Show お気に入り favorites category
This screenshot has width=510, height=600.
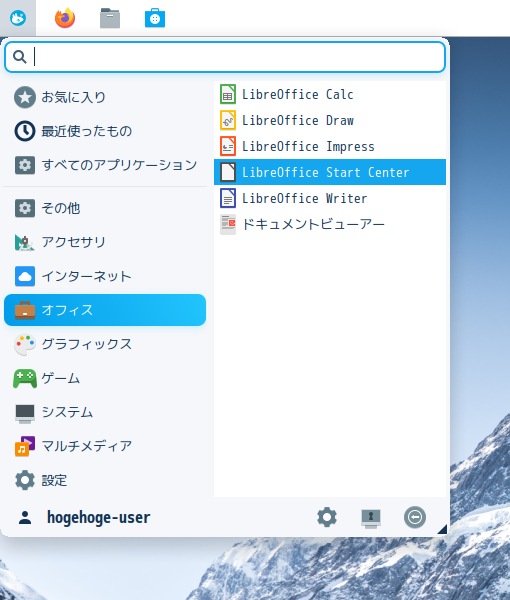tap(105, 97)
